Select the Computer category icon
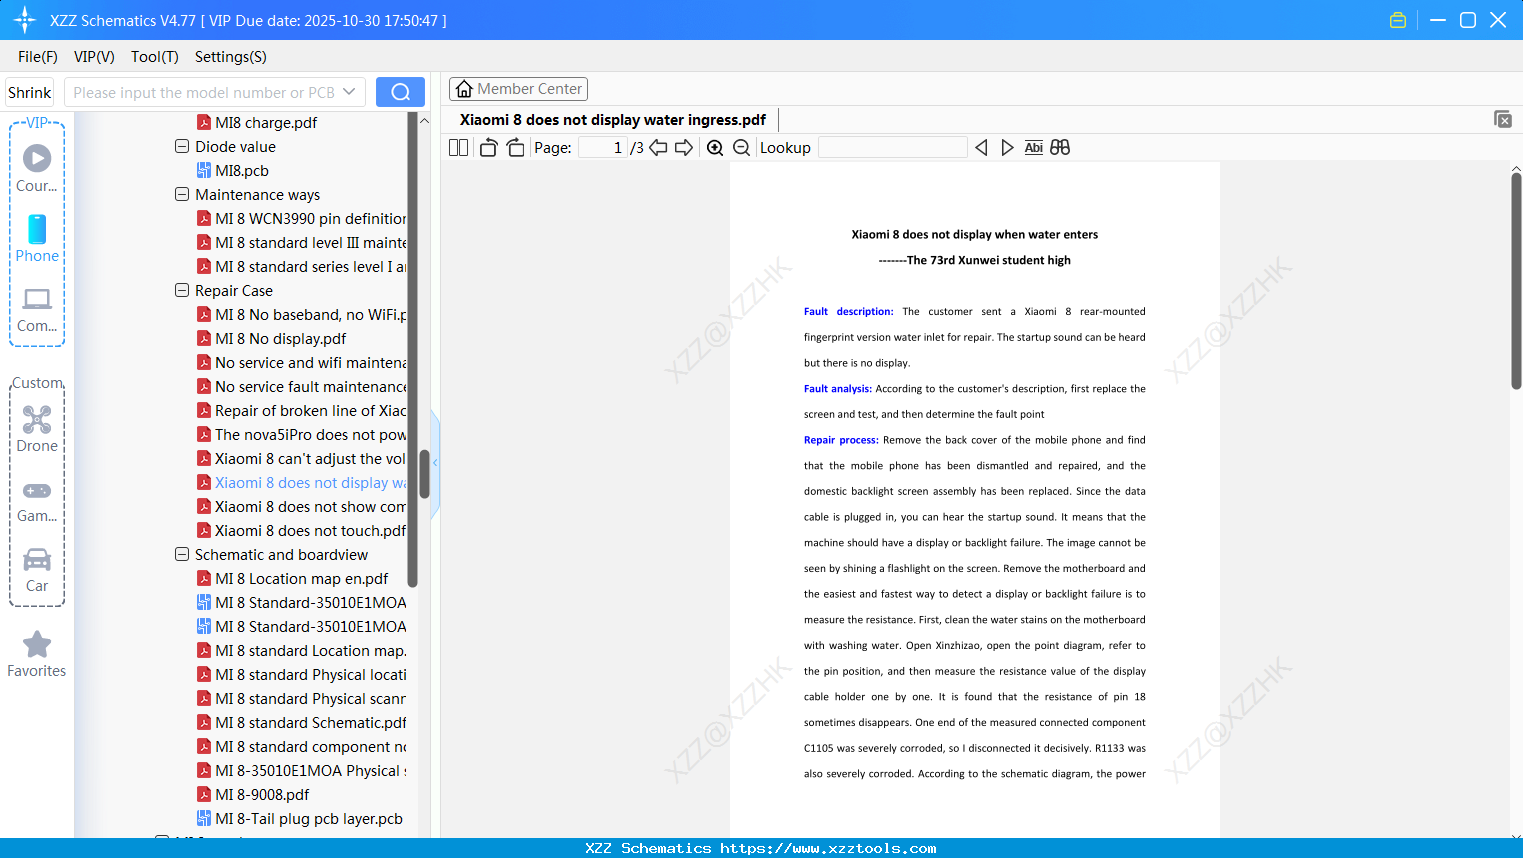This screenshot has height=858, width=1523. [x=37, y=309]
